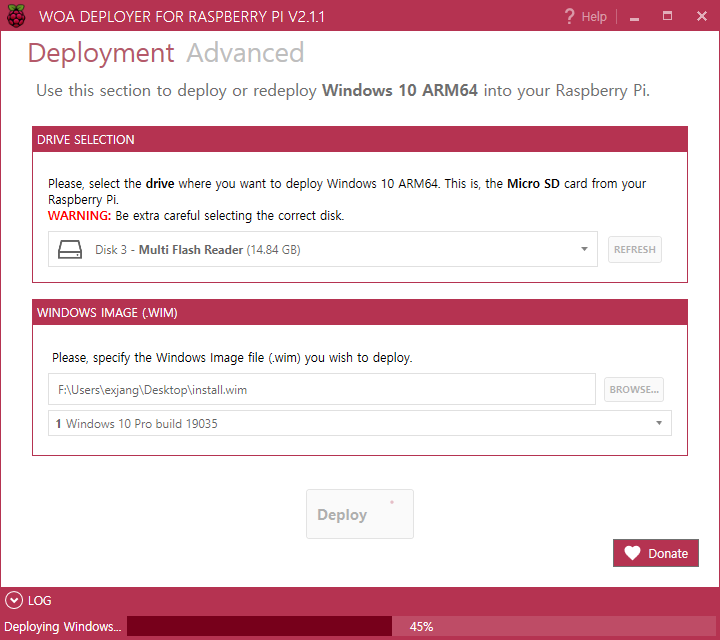Click the Deploy button

(x=360, y=514)
